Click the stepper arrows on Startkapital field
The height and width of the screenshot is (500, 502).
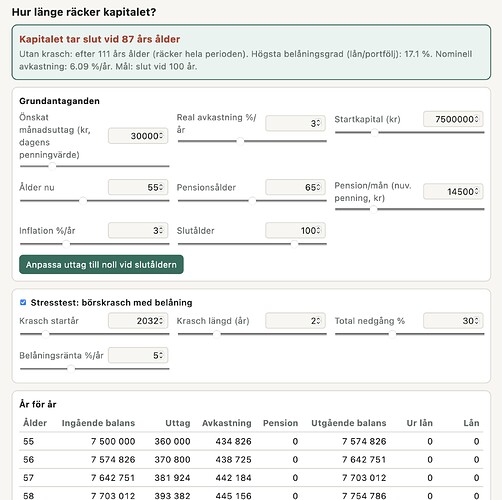tap(476, 119)
